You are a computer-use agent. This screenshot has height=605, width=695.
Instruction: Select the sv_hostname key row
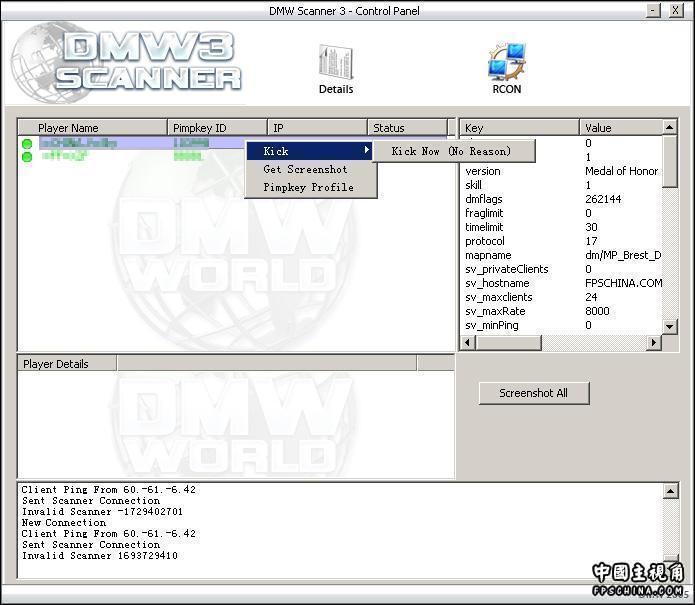pos(562,283)
